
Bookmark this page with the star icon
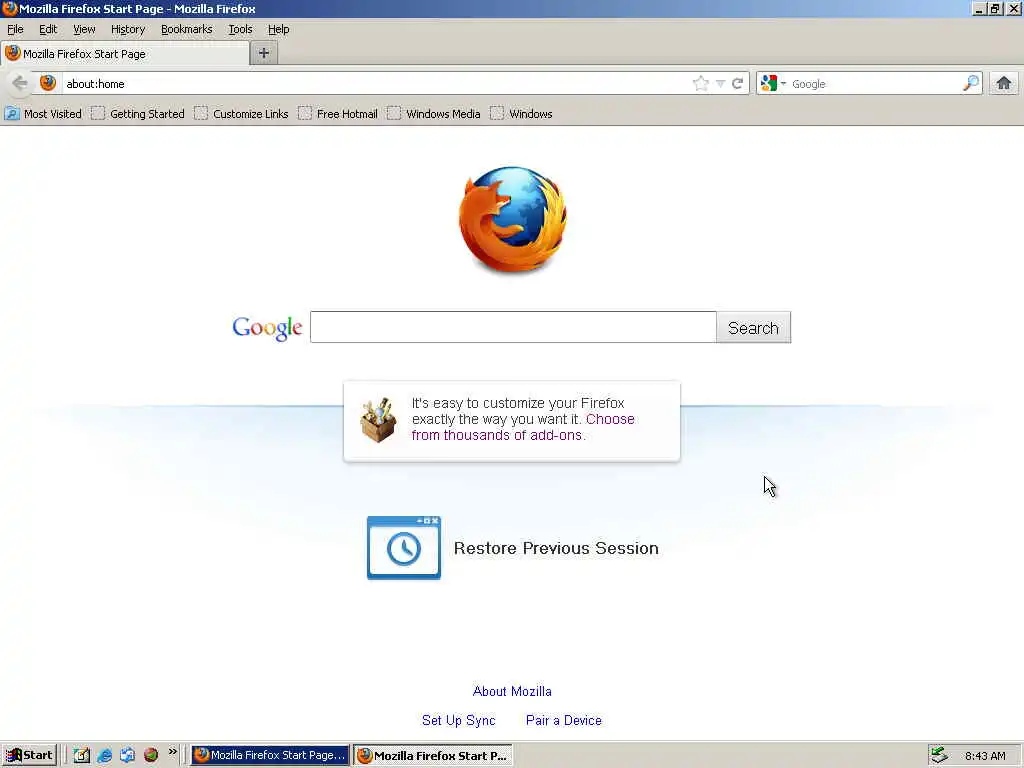[700, 84]
